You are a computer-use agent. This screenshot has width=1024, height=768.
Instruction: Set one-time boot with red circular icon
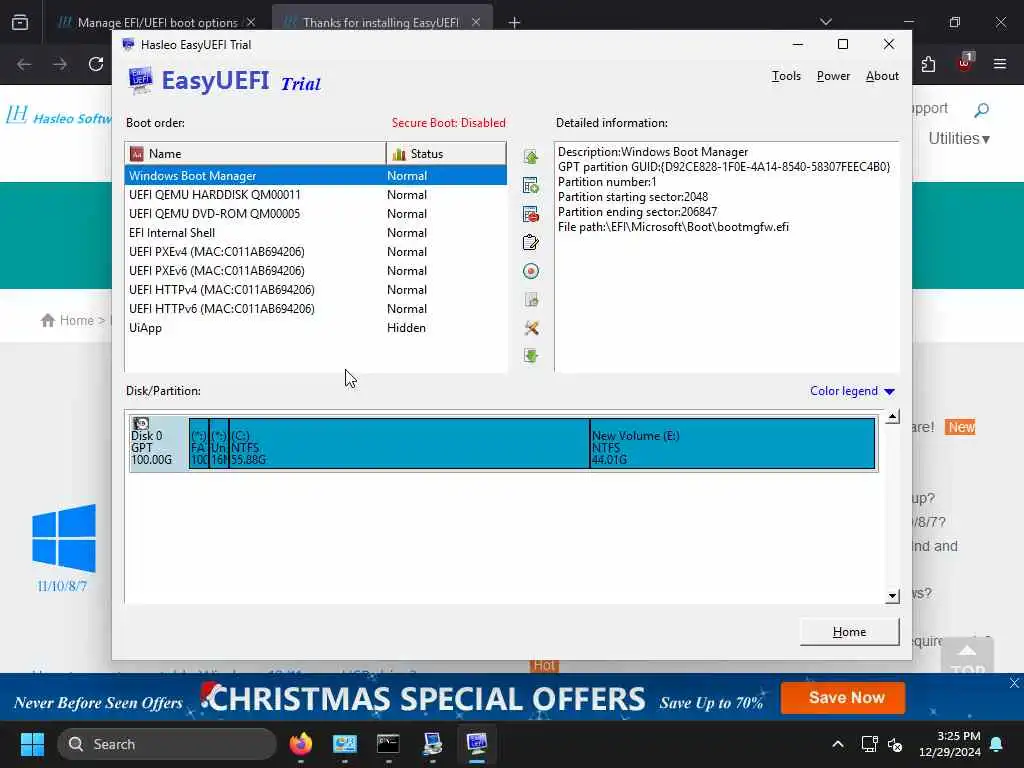(x=531, y=271)
